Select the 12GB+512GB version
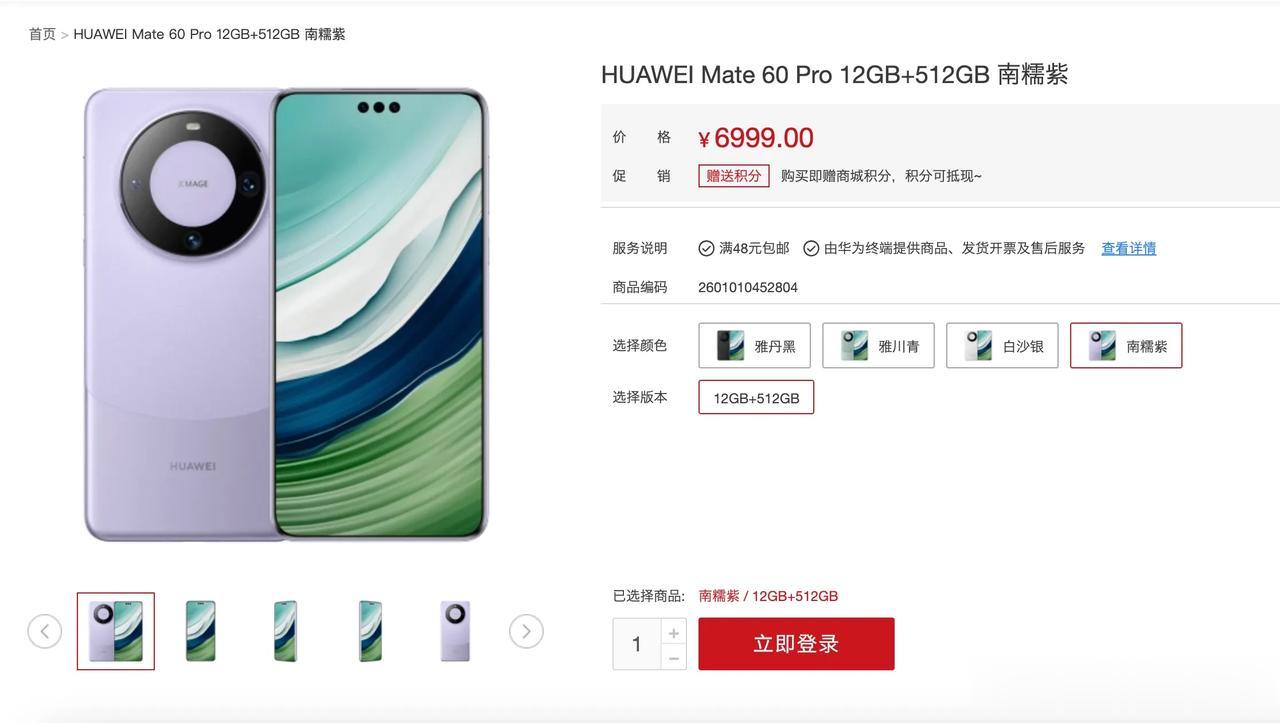This screenshot has width=1280, height=723. coord(756,397)
